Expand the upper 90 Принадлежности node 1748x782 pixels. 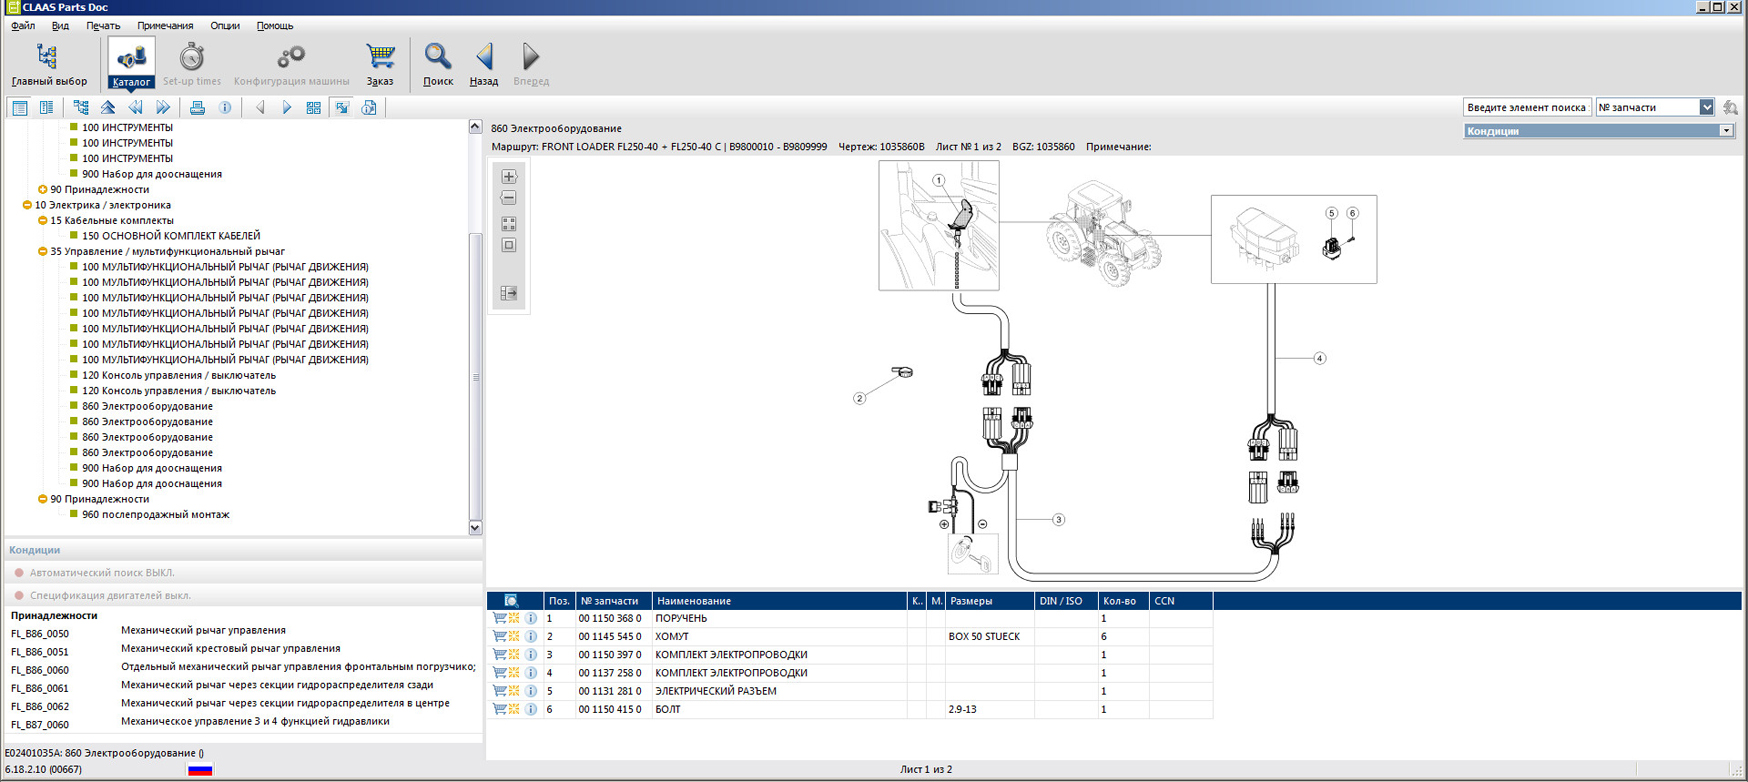[x=43, y=190]
